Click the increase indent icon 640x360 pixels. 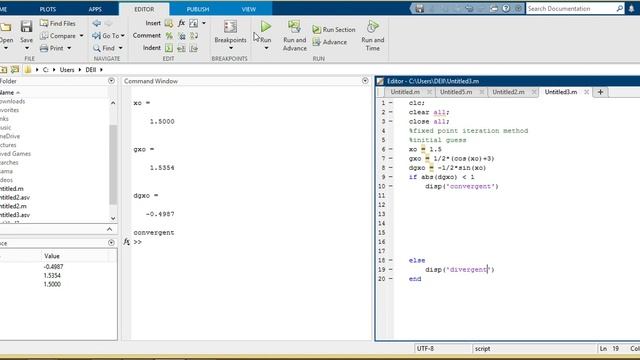(181, 48)
